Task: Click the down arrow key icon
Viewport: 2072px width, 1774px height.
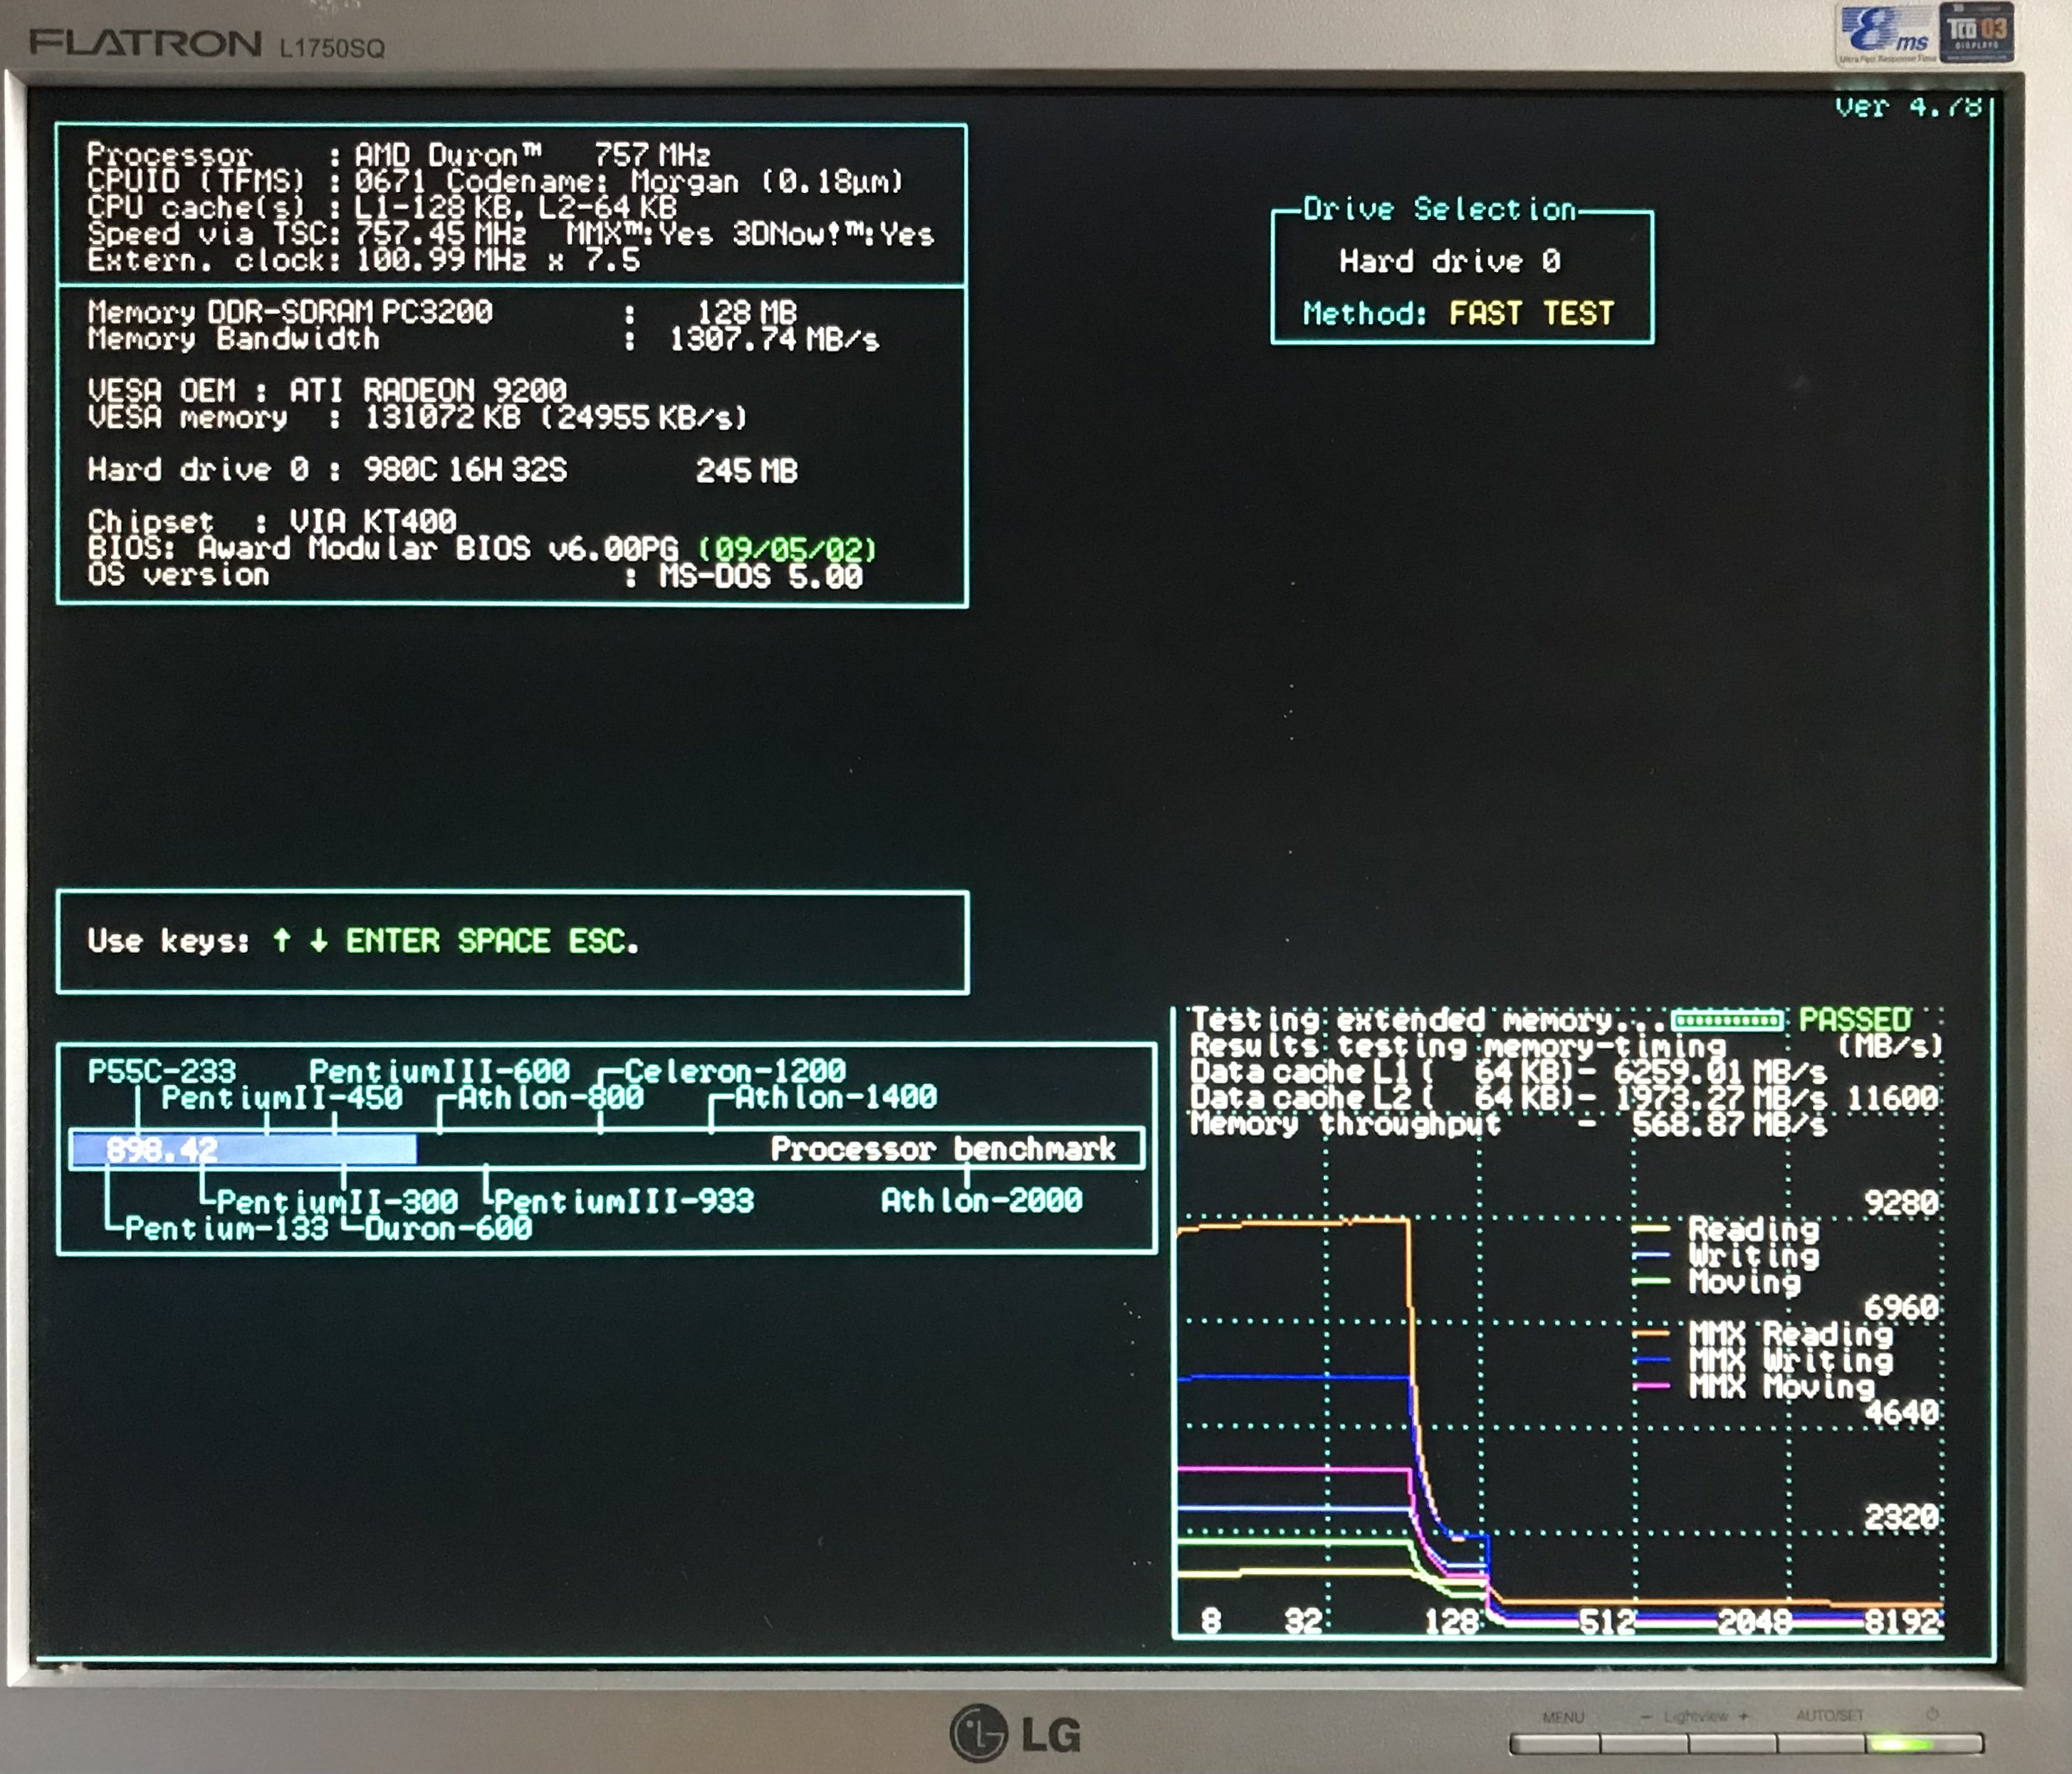Action: coord(318,940)
